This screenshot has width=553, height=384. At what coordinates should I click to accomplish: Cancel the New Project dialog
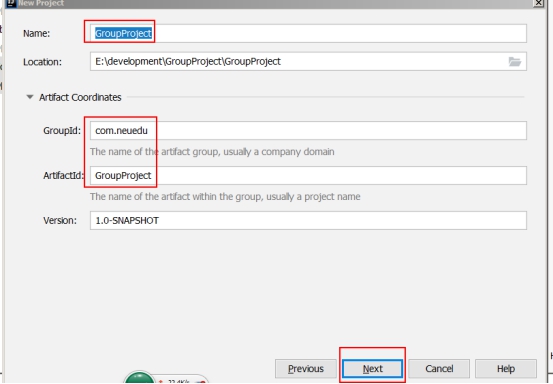point(439,368)
